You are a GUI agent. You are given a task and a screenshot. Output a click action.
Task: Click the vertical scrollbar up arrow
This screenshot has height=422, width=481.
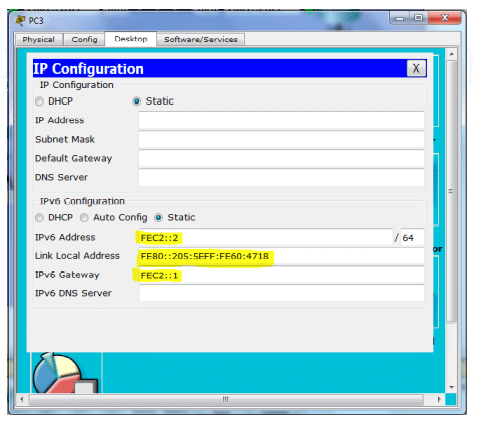[451, 54]
